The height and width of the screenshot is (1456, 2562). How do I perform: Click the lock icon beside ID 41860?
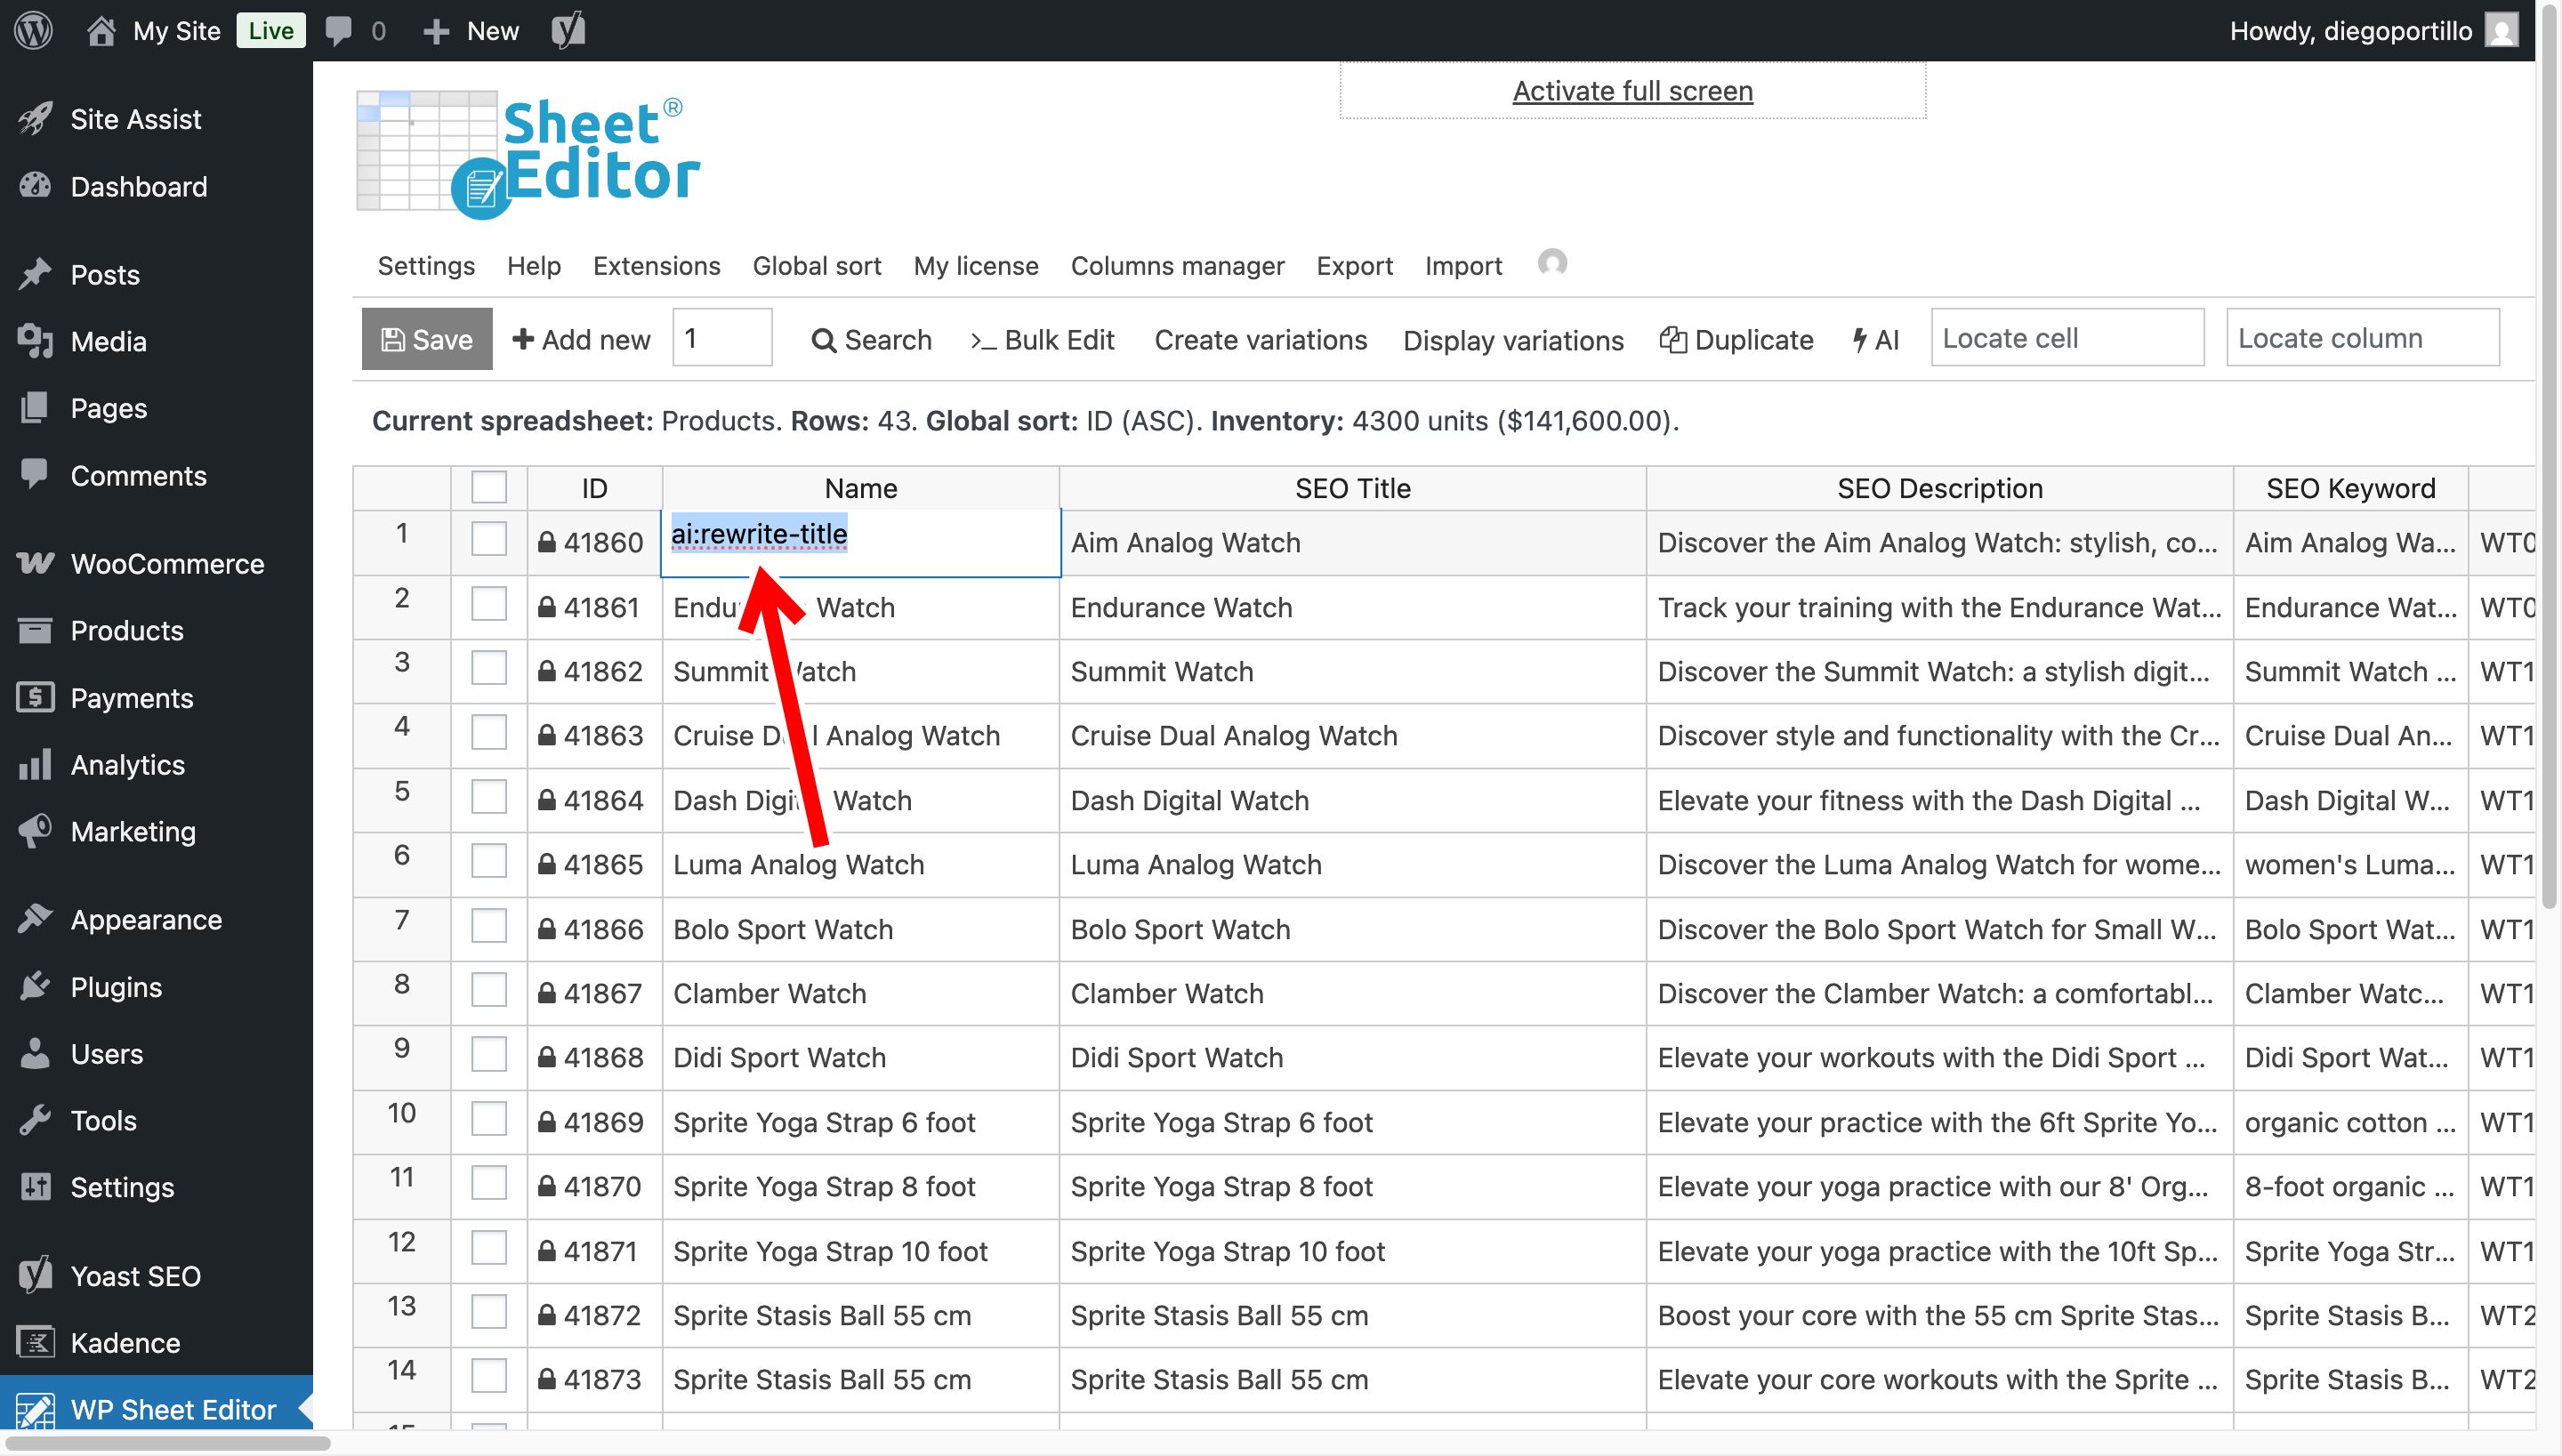[548, 542]
